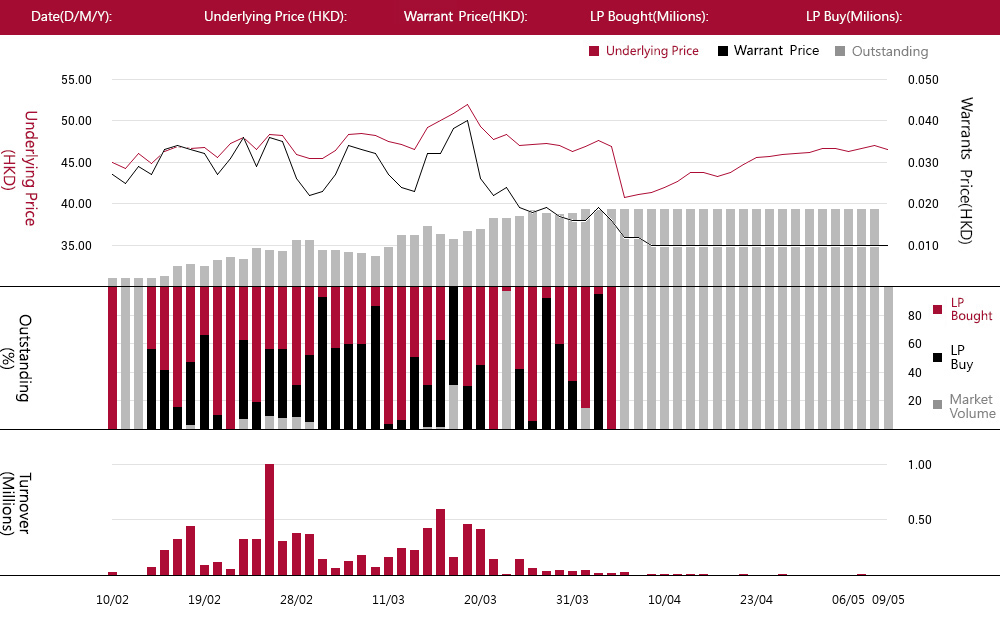Click the 'Date(D/M/Y):' header label
The image size is (1000, 620).
point(71,17)
